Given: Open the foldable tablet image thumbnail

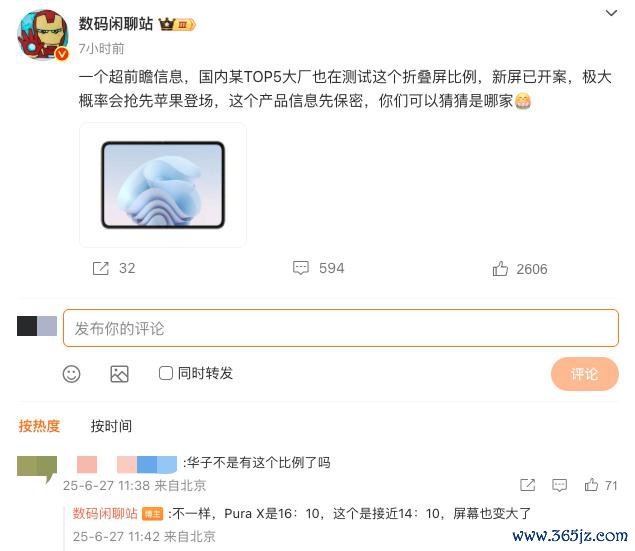Looking at the screenshot, I should [x=163, y=185].
